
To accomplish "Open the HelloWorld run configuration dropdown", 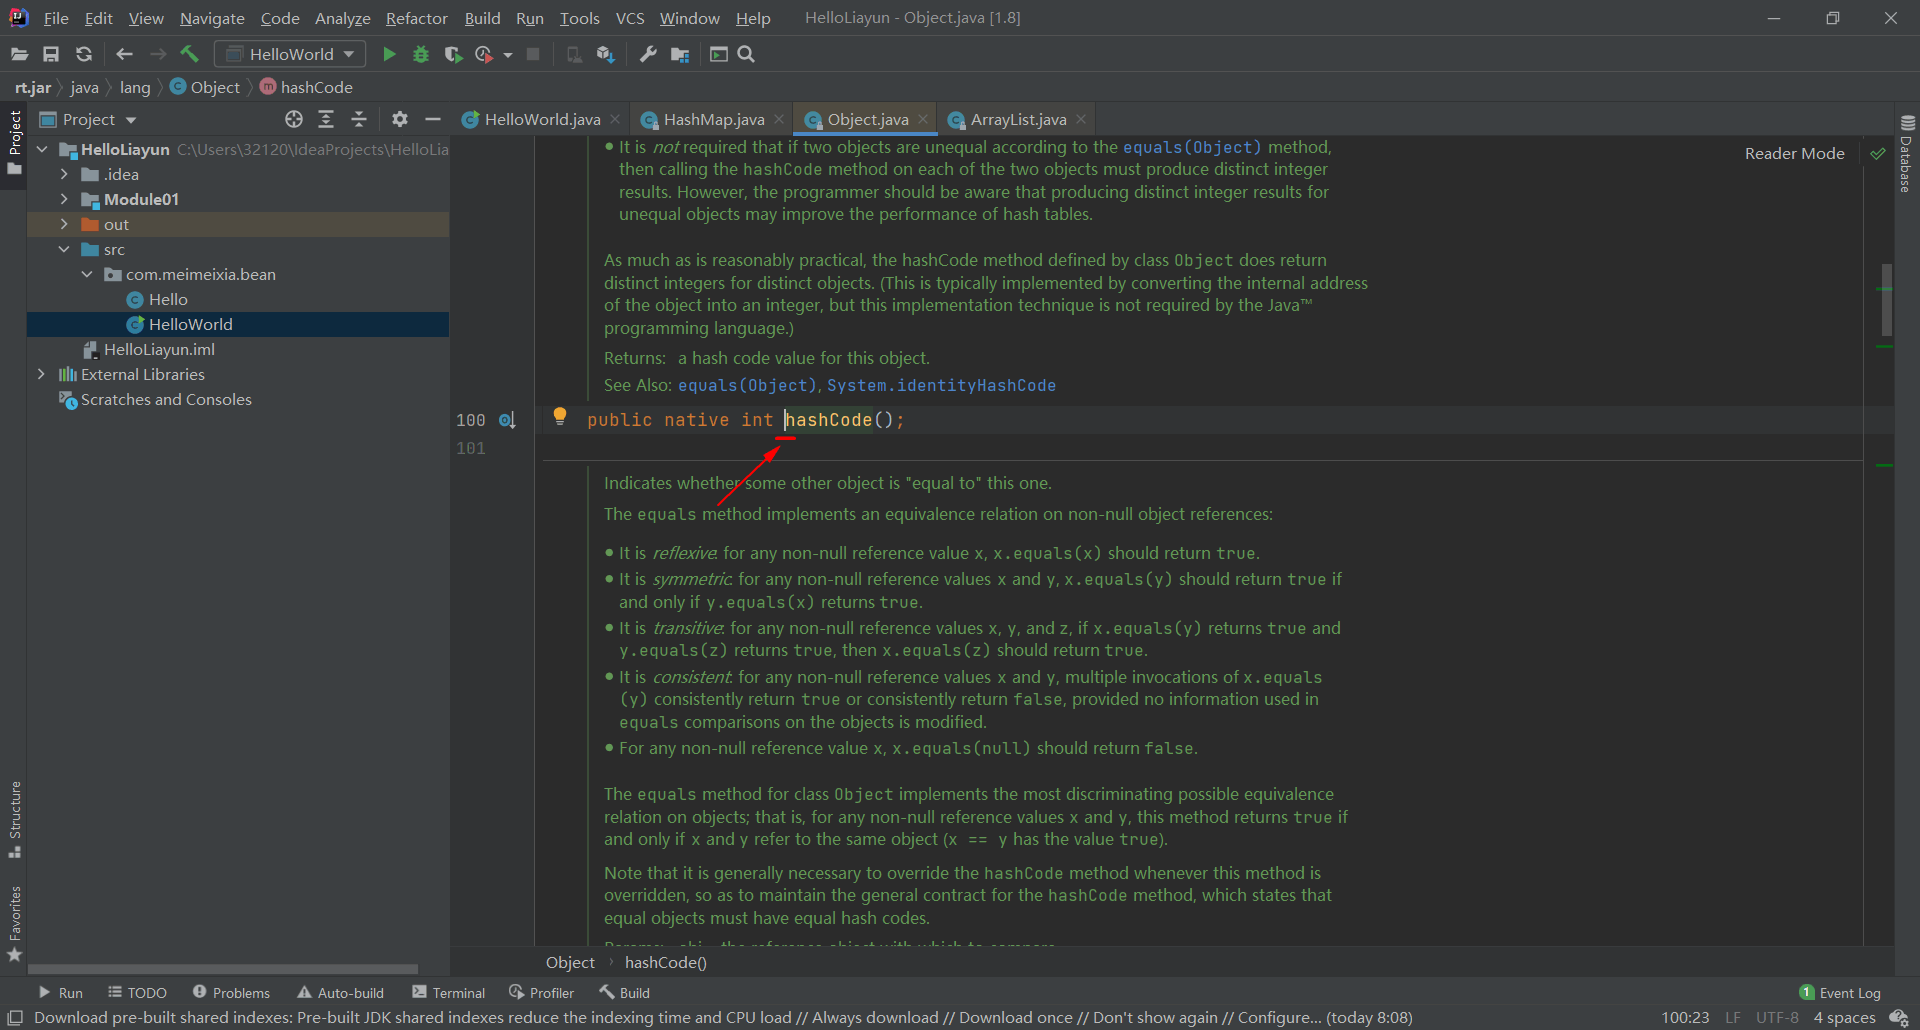I will pyautogui.click(x=290, y=54).
